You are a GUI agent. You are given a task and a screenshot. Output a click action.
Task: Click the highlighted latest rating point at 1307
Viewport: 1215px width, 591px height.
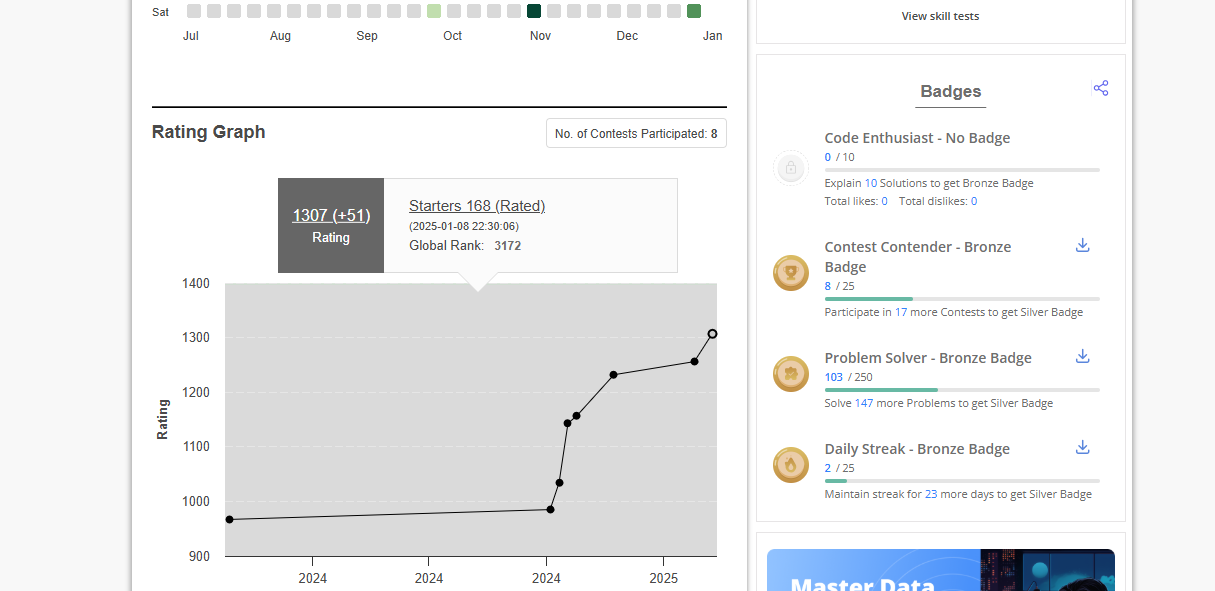tap(712, 334)
